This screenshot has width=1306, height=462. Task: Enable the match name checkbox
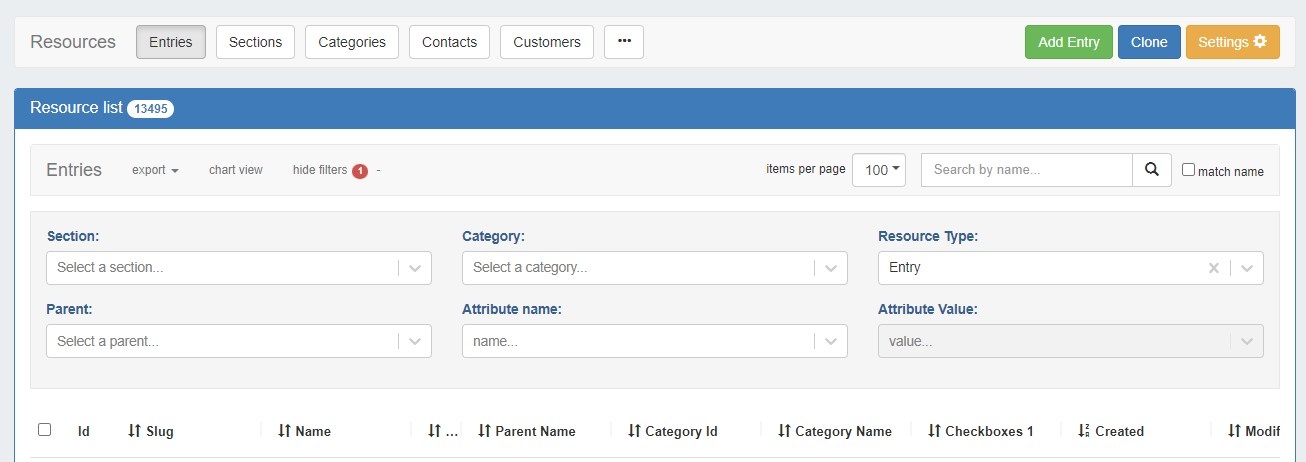pos(1188,170)
